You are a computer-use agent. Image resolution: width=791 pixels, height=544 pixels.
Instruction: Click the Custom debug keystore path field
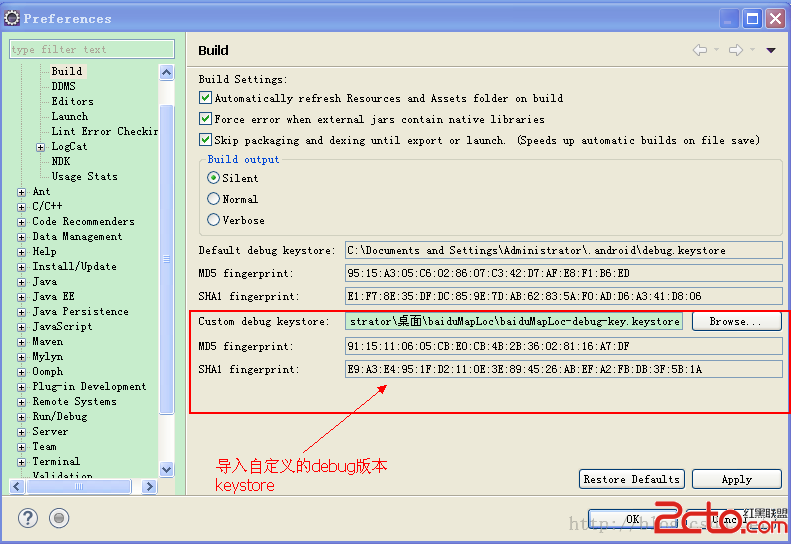click(514, 321)
